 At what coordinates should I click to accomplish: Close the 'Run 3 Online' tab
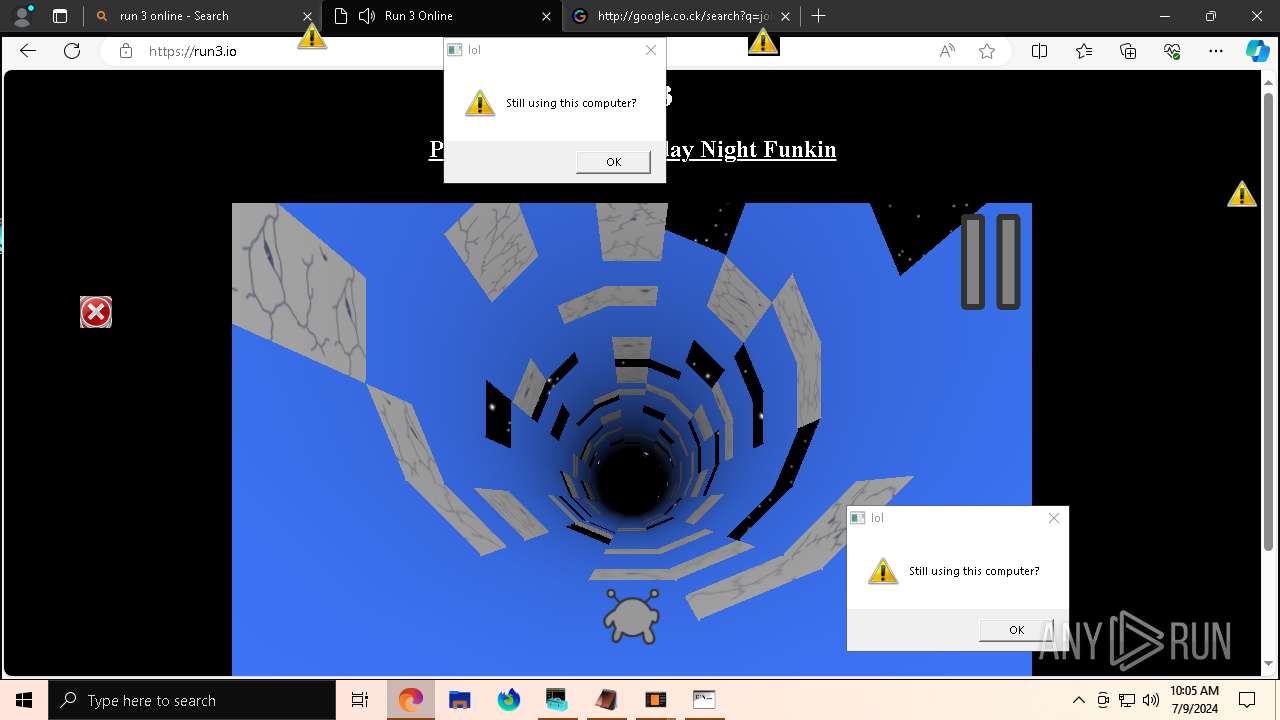[x=547, y=16]
